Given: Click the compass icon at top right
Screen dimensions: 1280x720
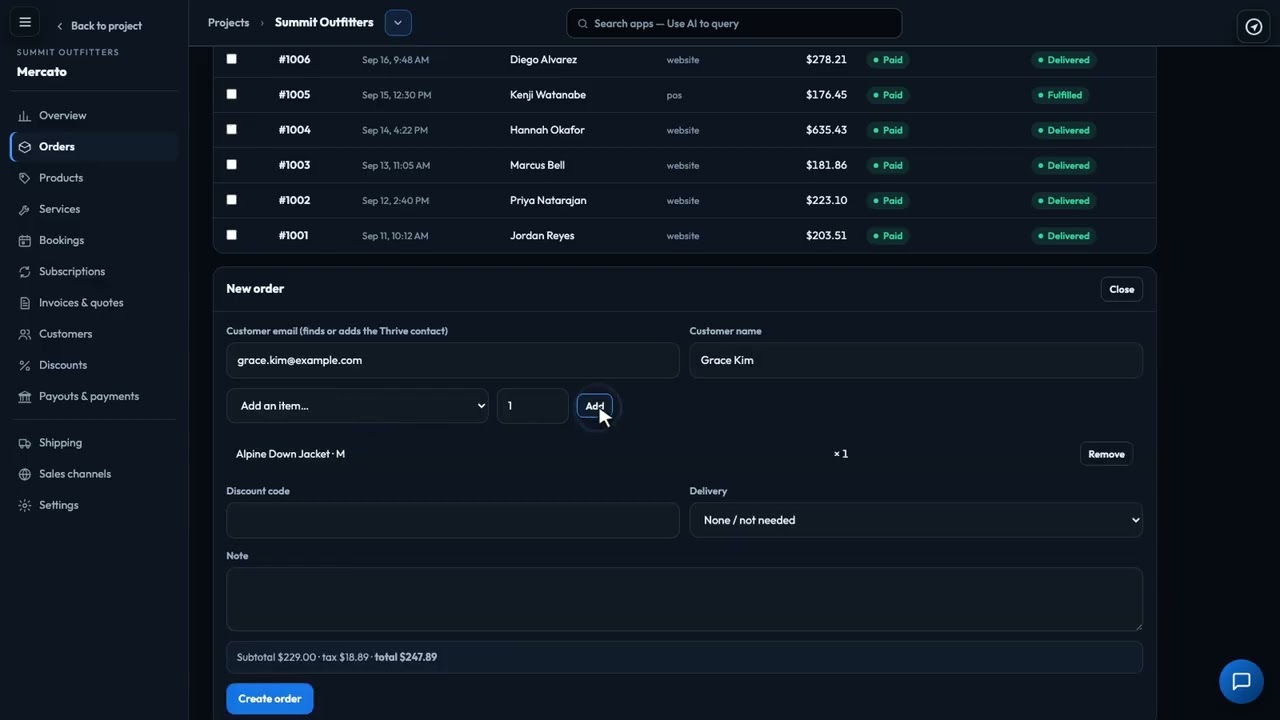Looking at the screenshot, I should coord(1253,27).
